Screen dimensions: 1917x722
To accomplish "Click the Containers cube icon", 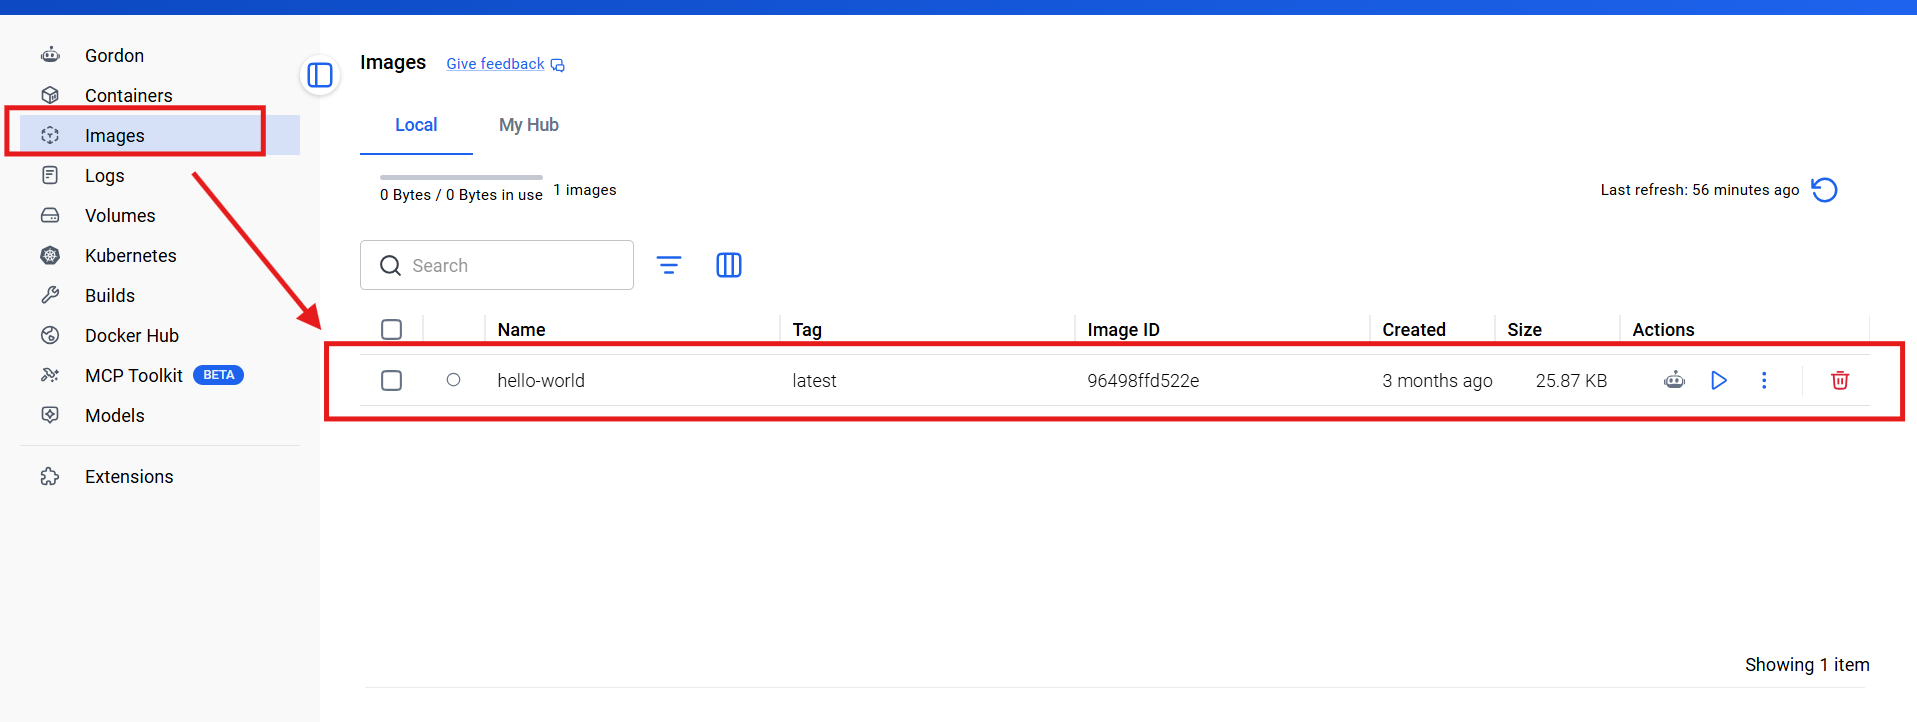I will [50, 95].
